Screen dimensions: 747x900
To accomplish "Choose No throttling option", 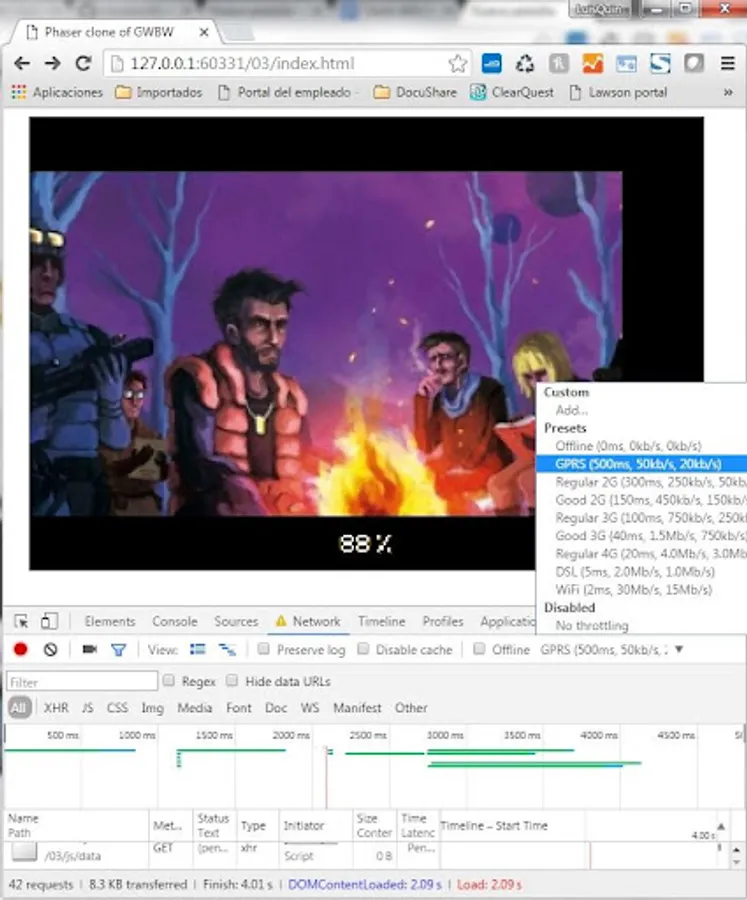I will click(x=641, y=625).
